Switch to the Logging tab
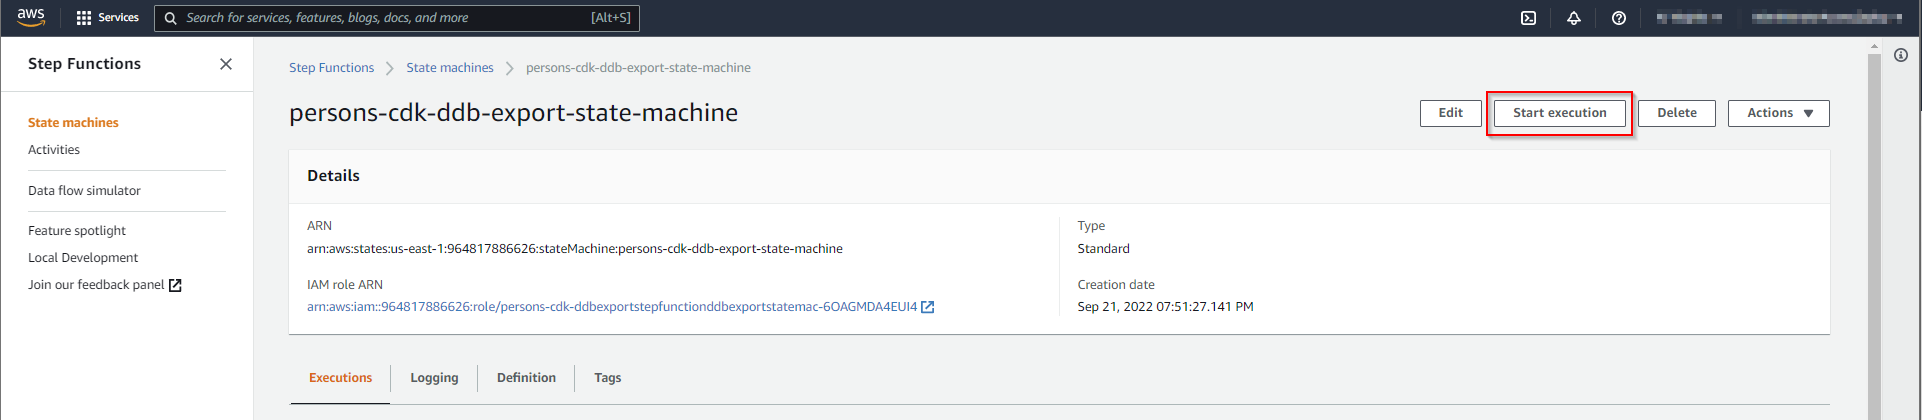 pyautogui.click(x=434, y=378)
